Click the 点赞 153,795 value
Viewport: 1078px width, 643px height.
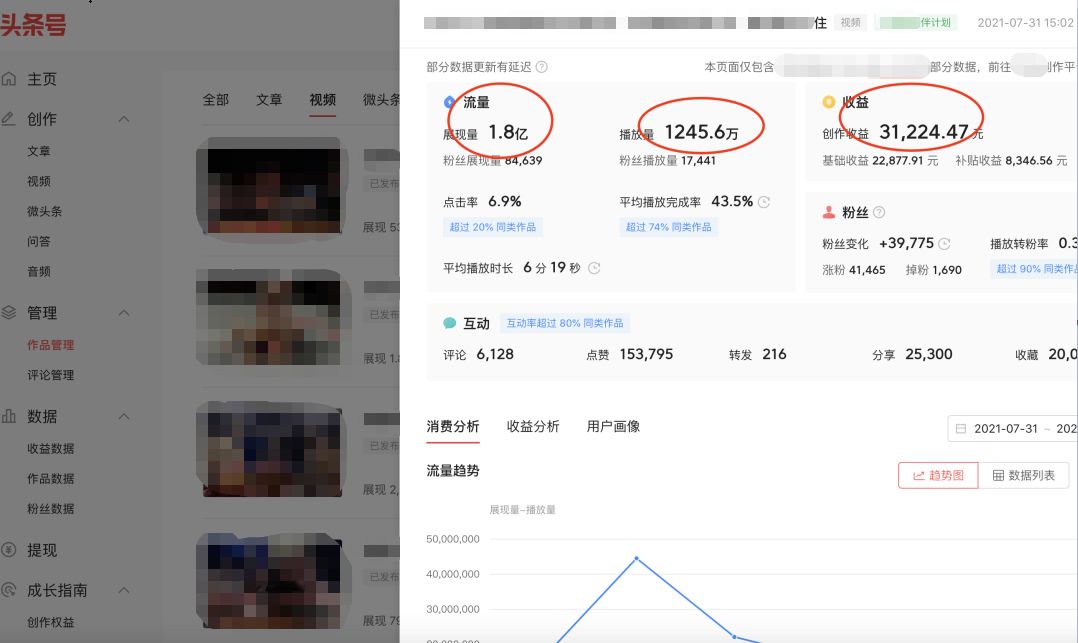[x=646, y=354]
